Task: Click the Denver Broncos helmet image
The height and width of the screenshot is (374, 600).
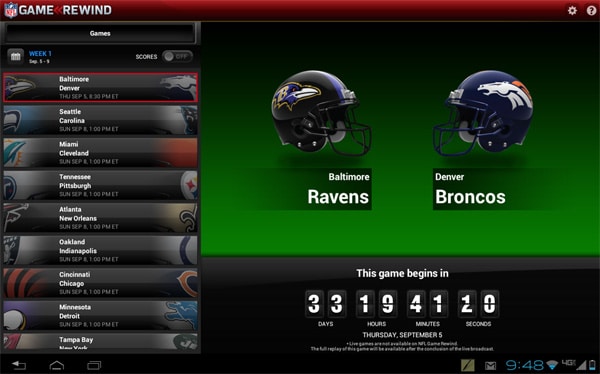Action: click(483, 113)
